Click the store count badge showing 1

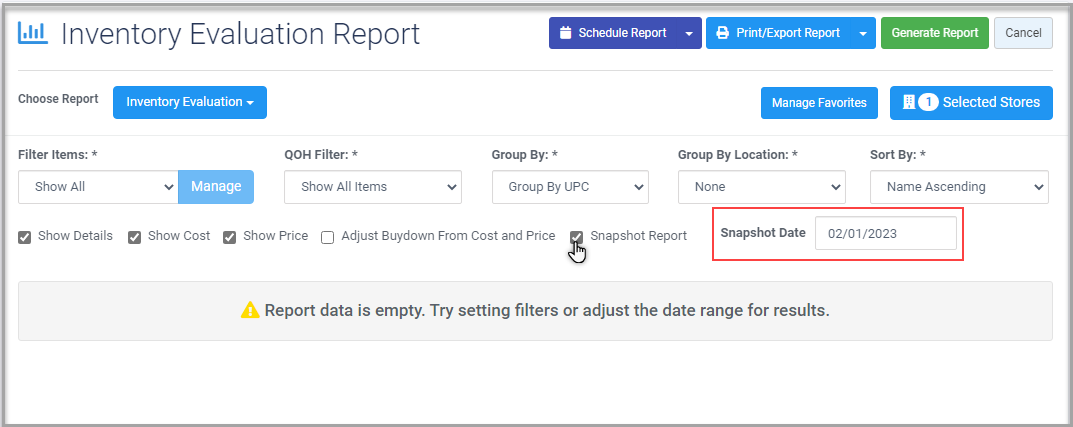(928, 103)
